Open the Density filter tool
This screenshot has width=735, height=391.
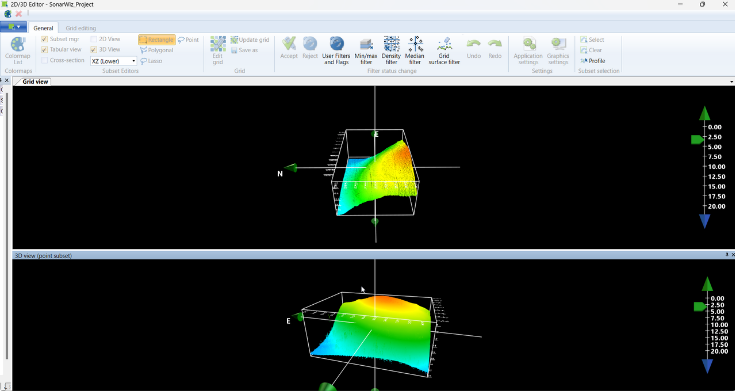tap(391, 51)
